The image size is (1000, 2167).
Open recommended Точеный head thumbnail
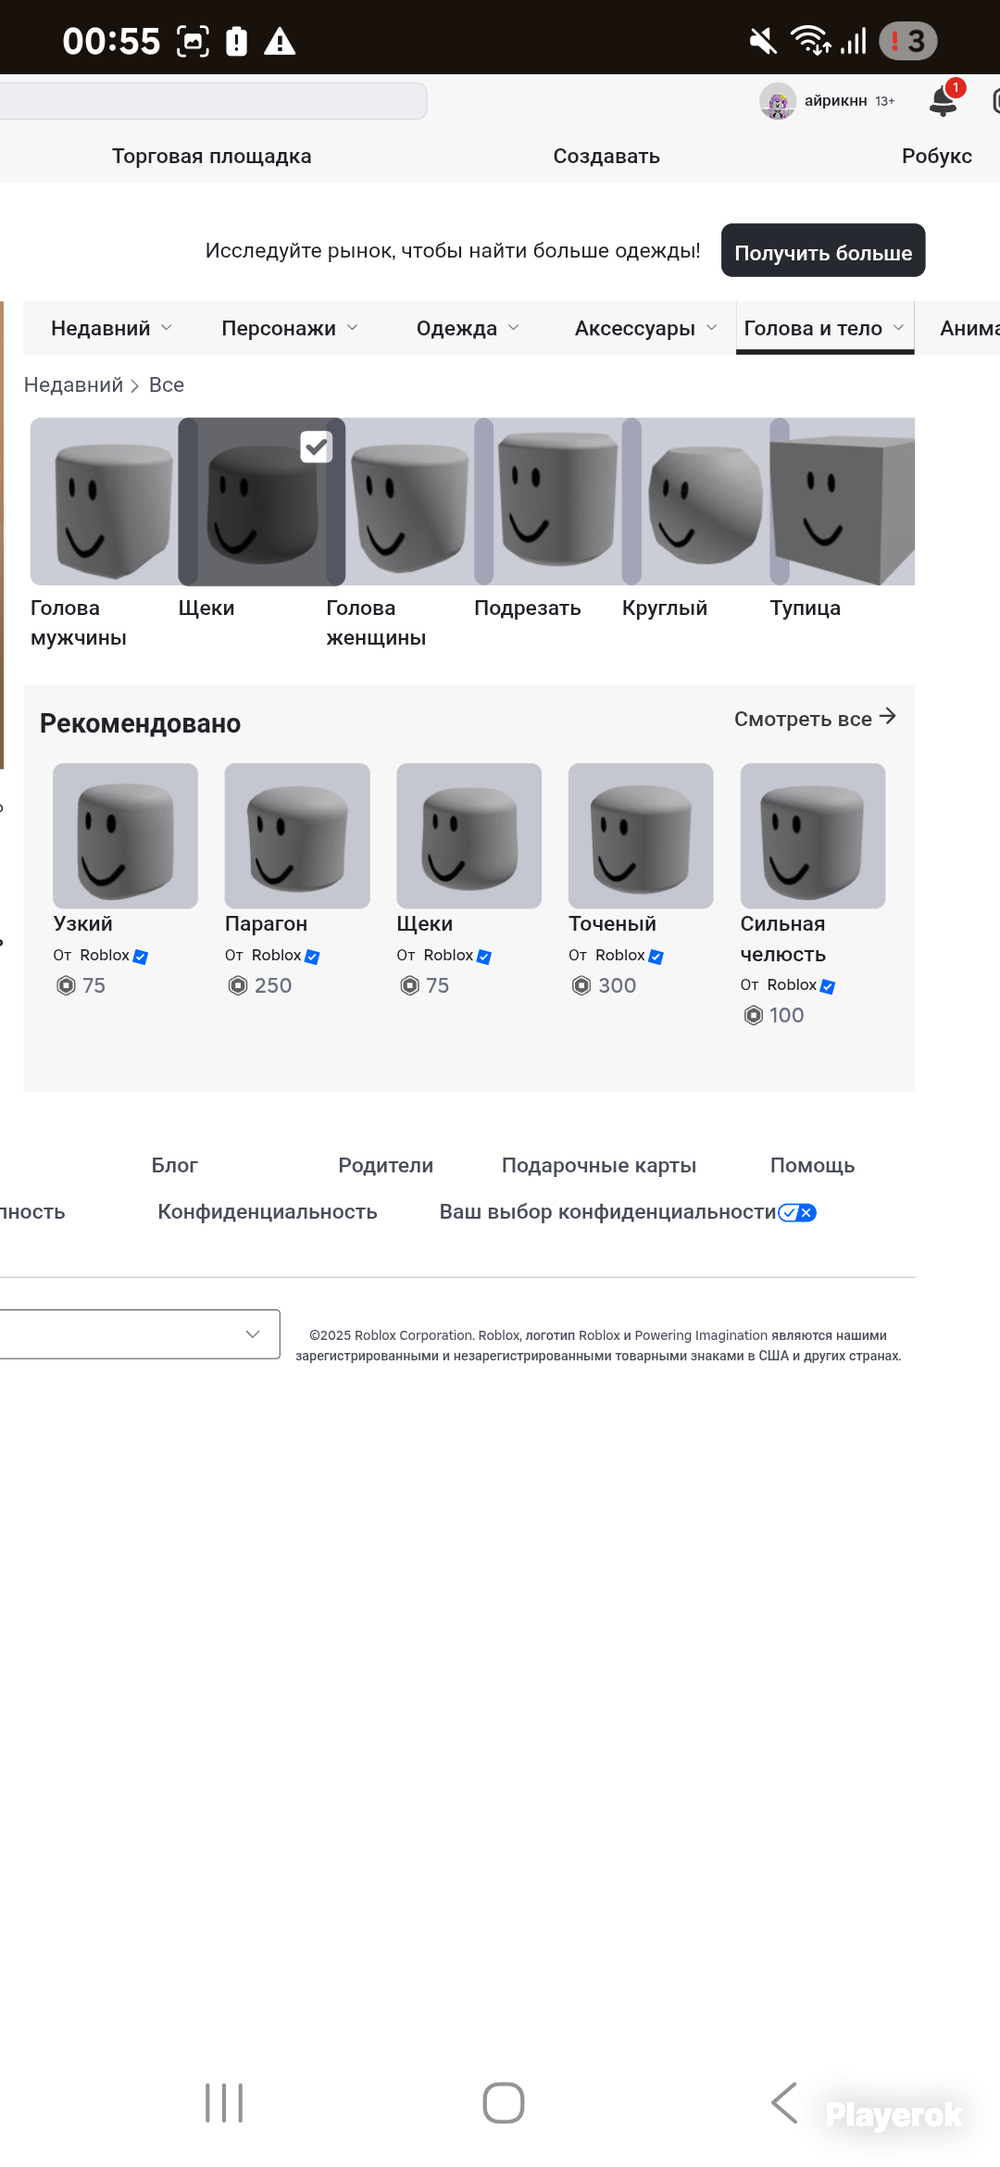641,836
